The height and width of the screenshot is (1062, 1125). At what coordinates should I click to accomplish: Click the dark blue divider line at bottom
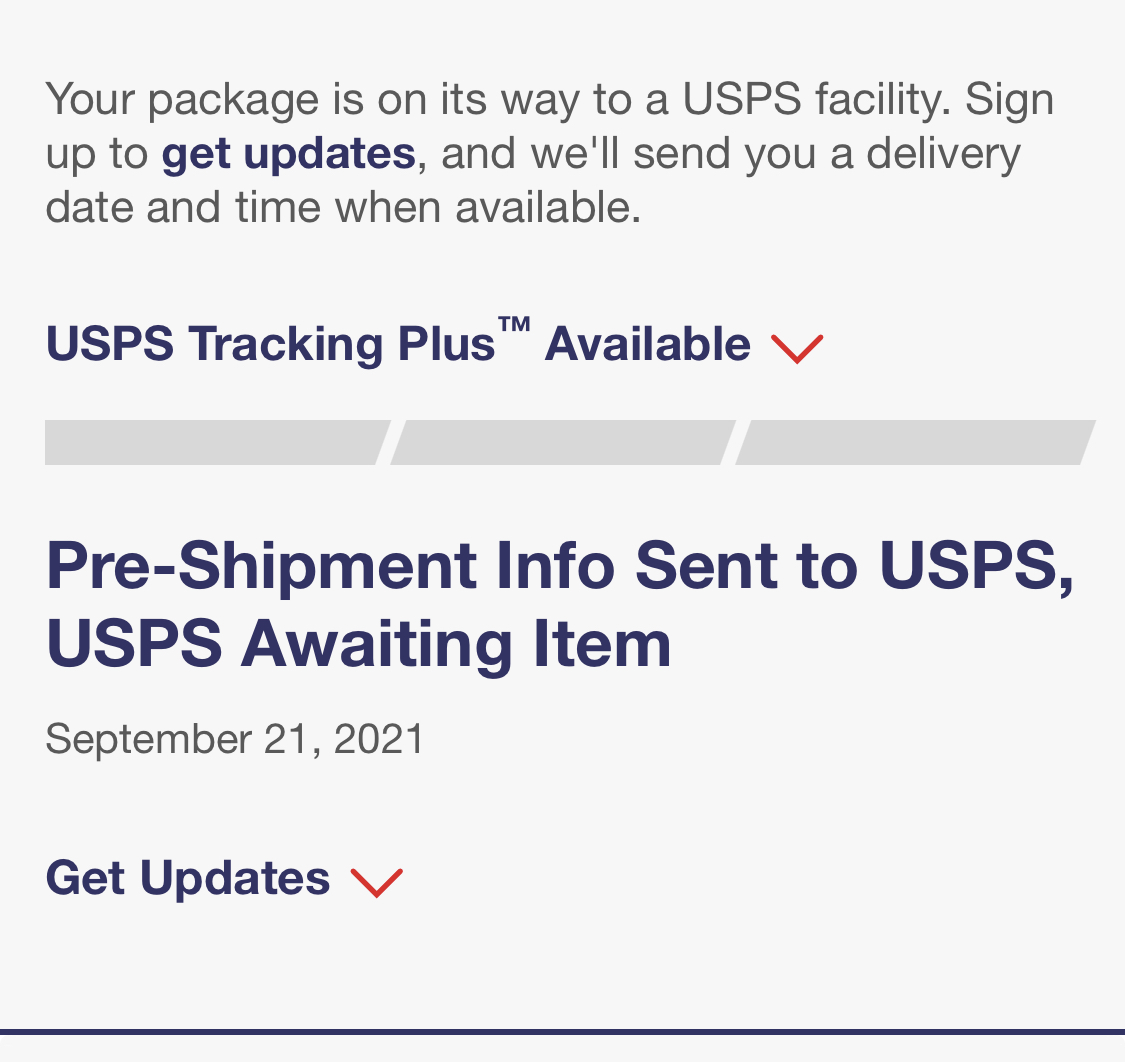tap(562, 1031)
